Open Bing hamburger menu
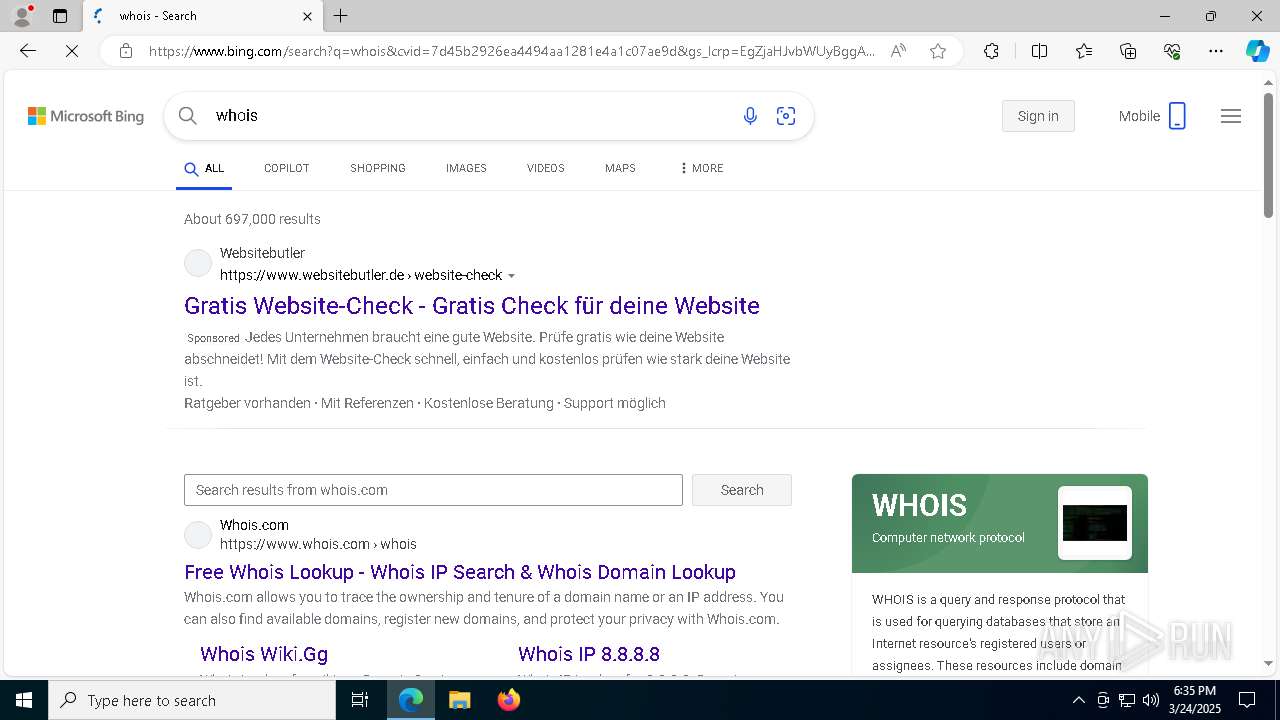 click(1231, 116)
